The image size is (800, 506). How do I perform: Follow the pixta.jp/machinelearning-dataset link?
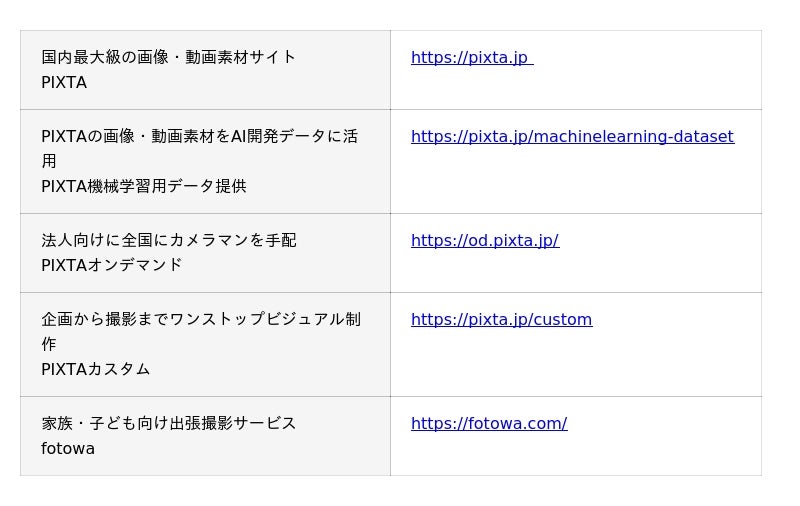click(572, 136)
